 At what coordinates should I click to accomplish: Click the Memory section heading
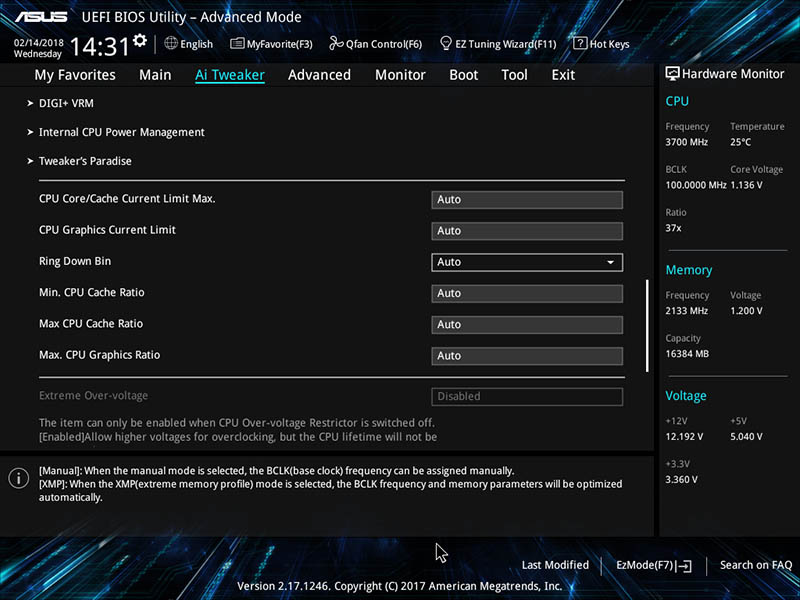[689, 270]
